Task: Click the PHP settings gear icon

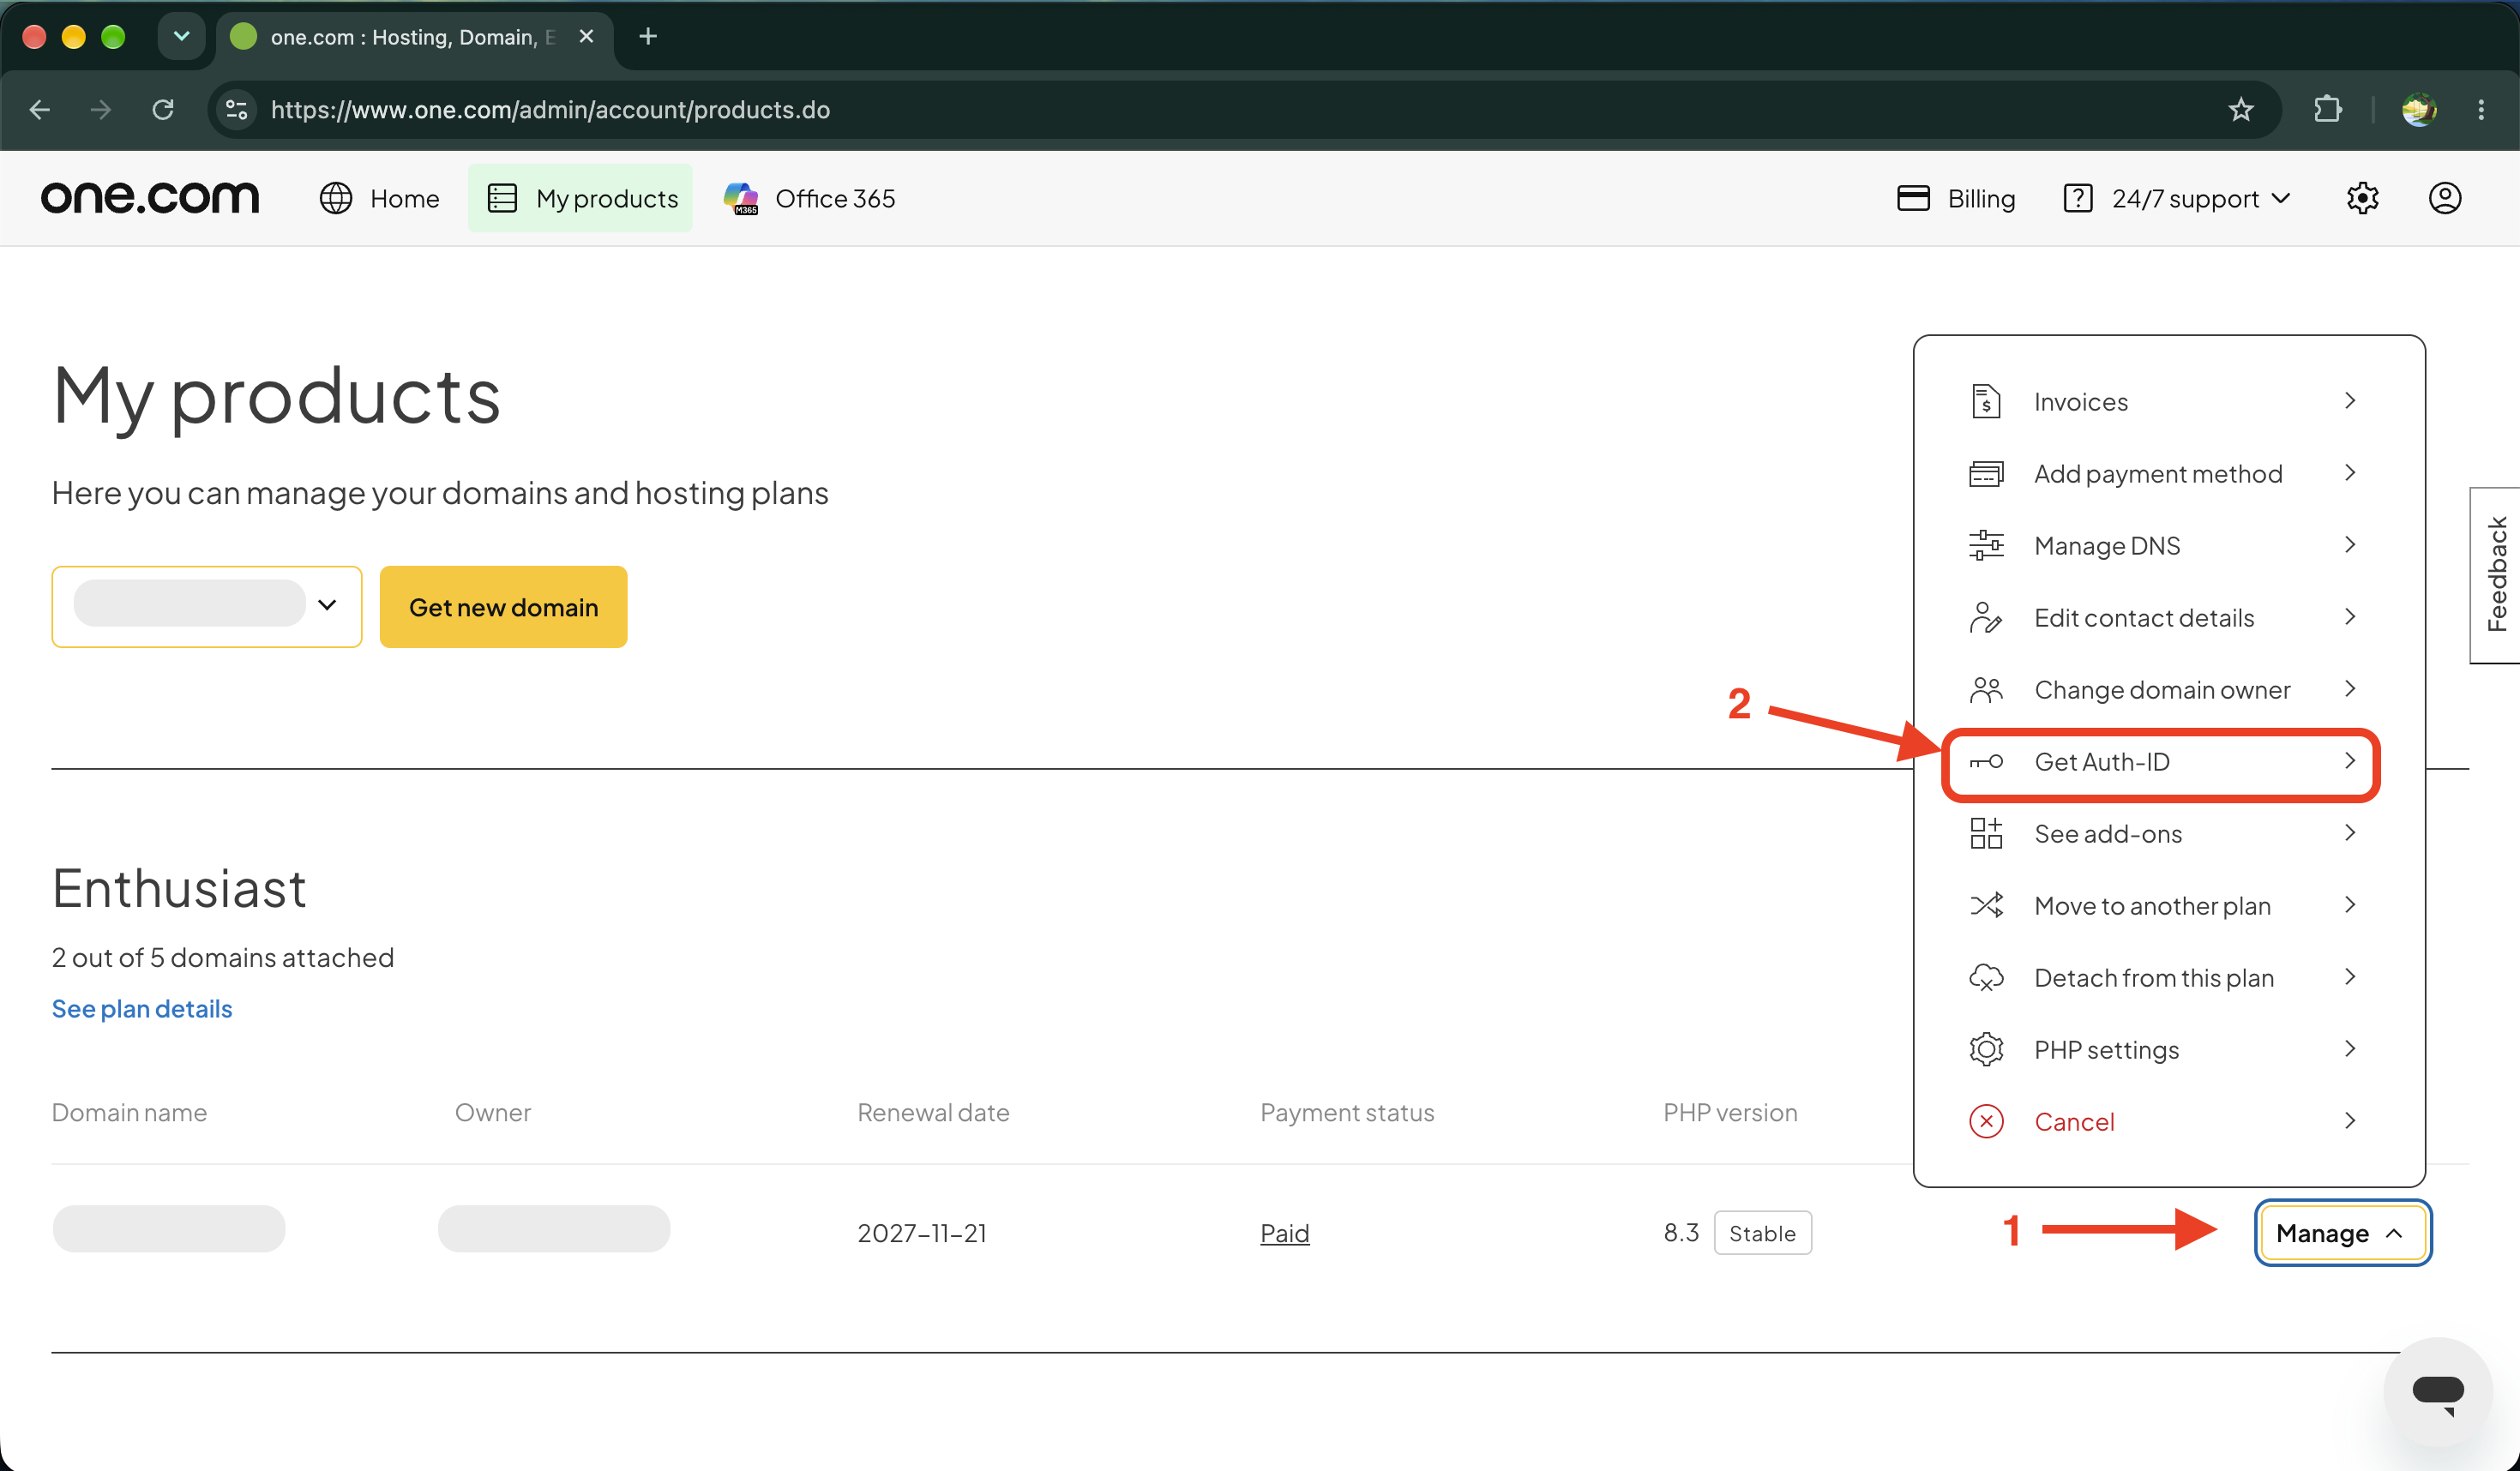Action: pyautogui.click(x=1985, y=1049)
